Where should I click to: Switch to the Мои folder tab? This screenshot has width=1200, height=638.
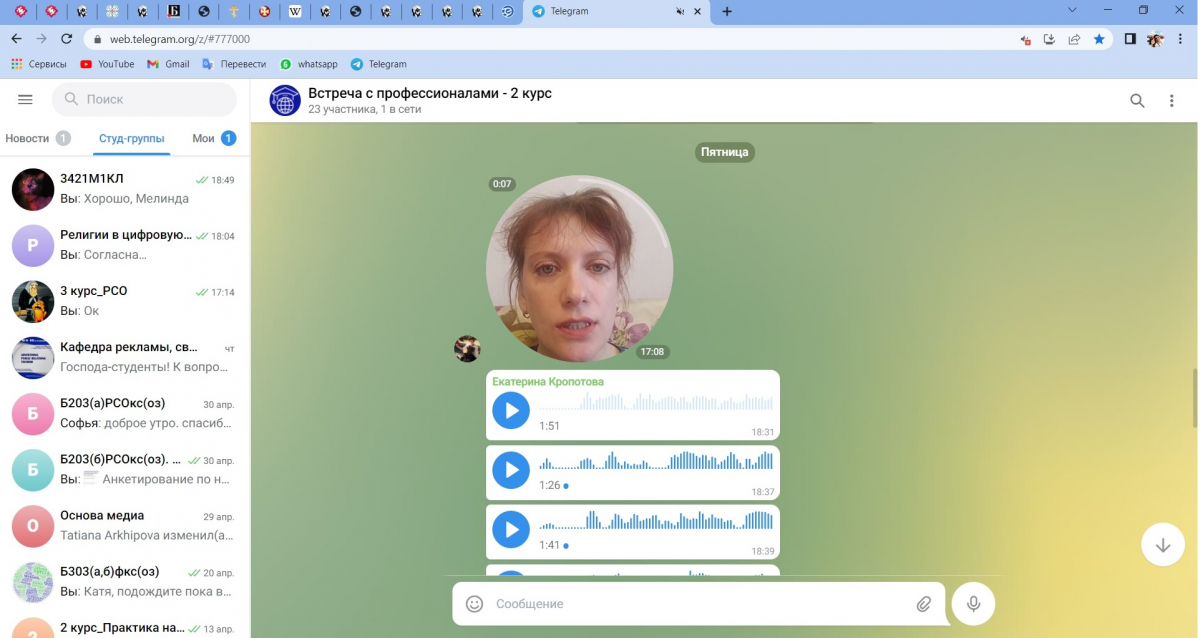213,139
